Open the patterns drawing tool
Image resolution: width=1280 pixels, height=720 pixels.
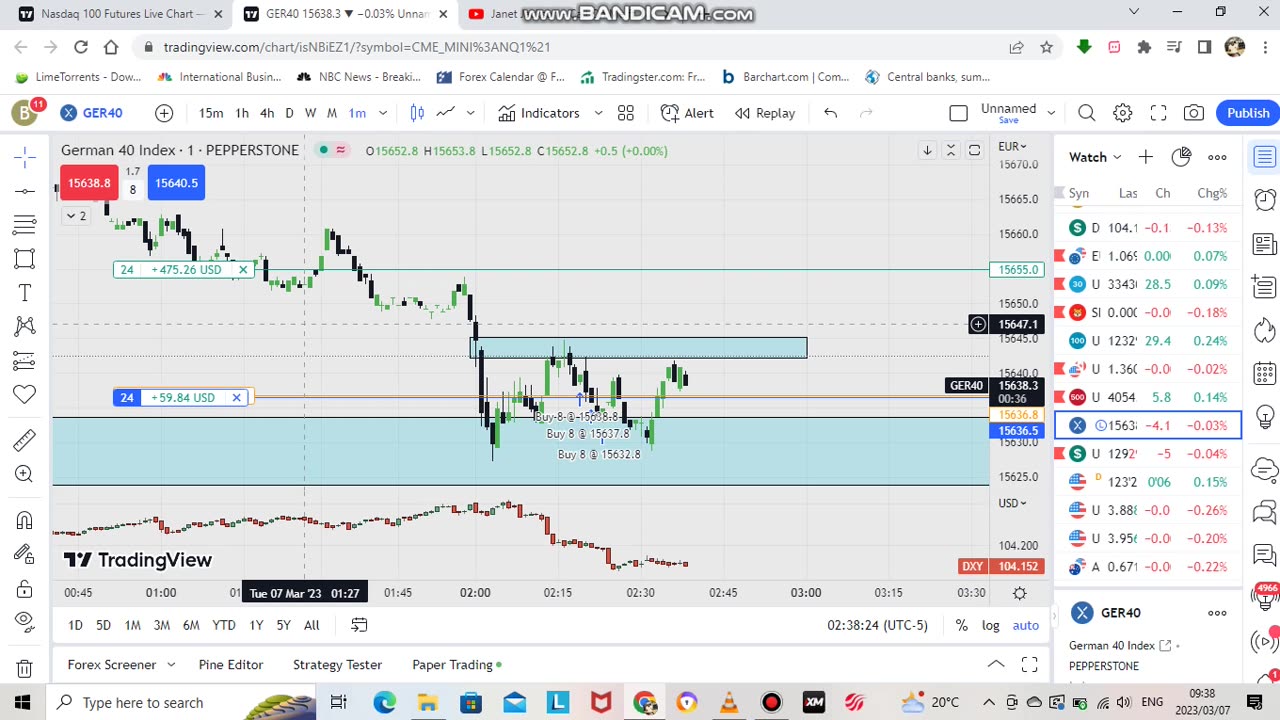tap(25, 326)
